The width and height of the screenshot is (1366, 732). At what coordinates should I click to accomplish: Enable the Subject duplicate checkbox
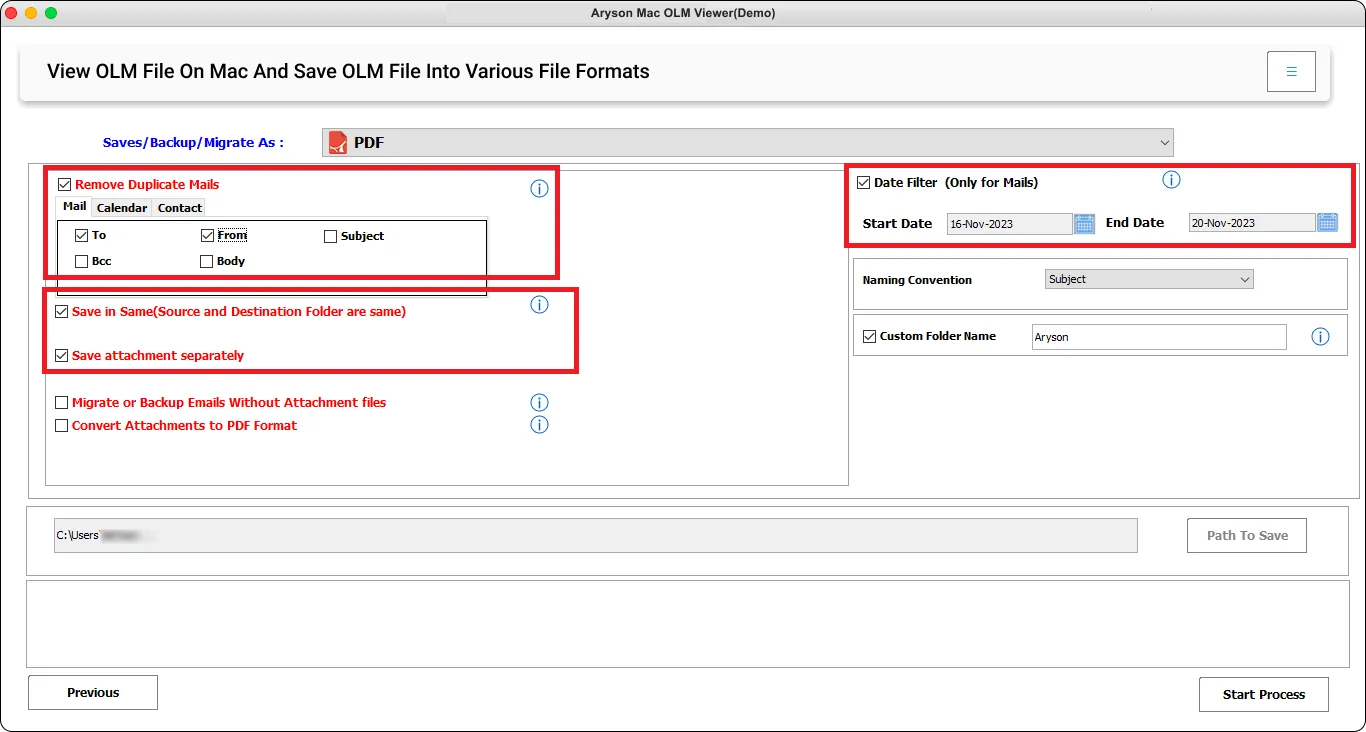(330, 237)
